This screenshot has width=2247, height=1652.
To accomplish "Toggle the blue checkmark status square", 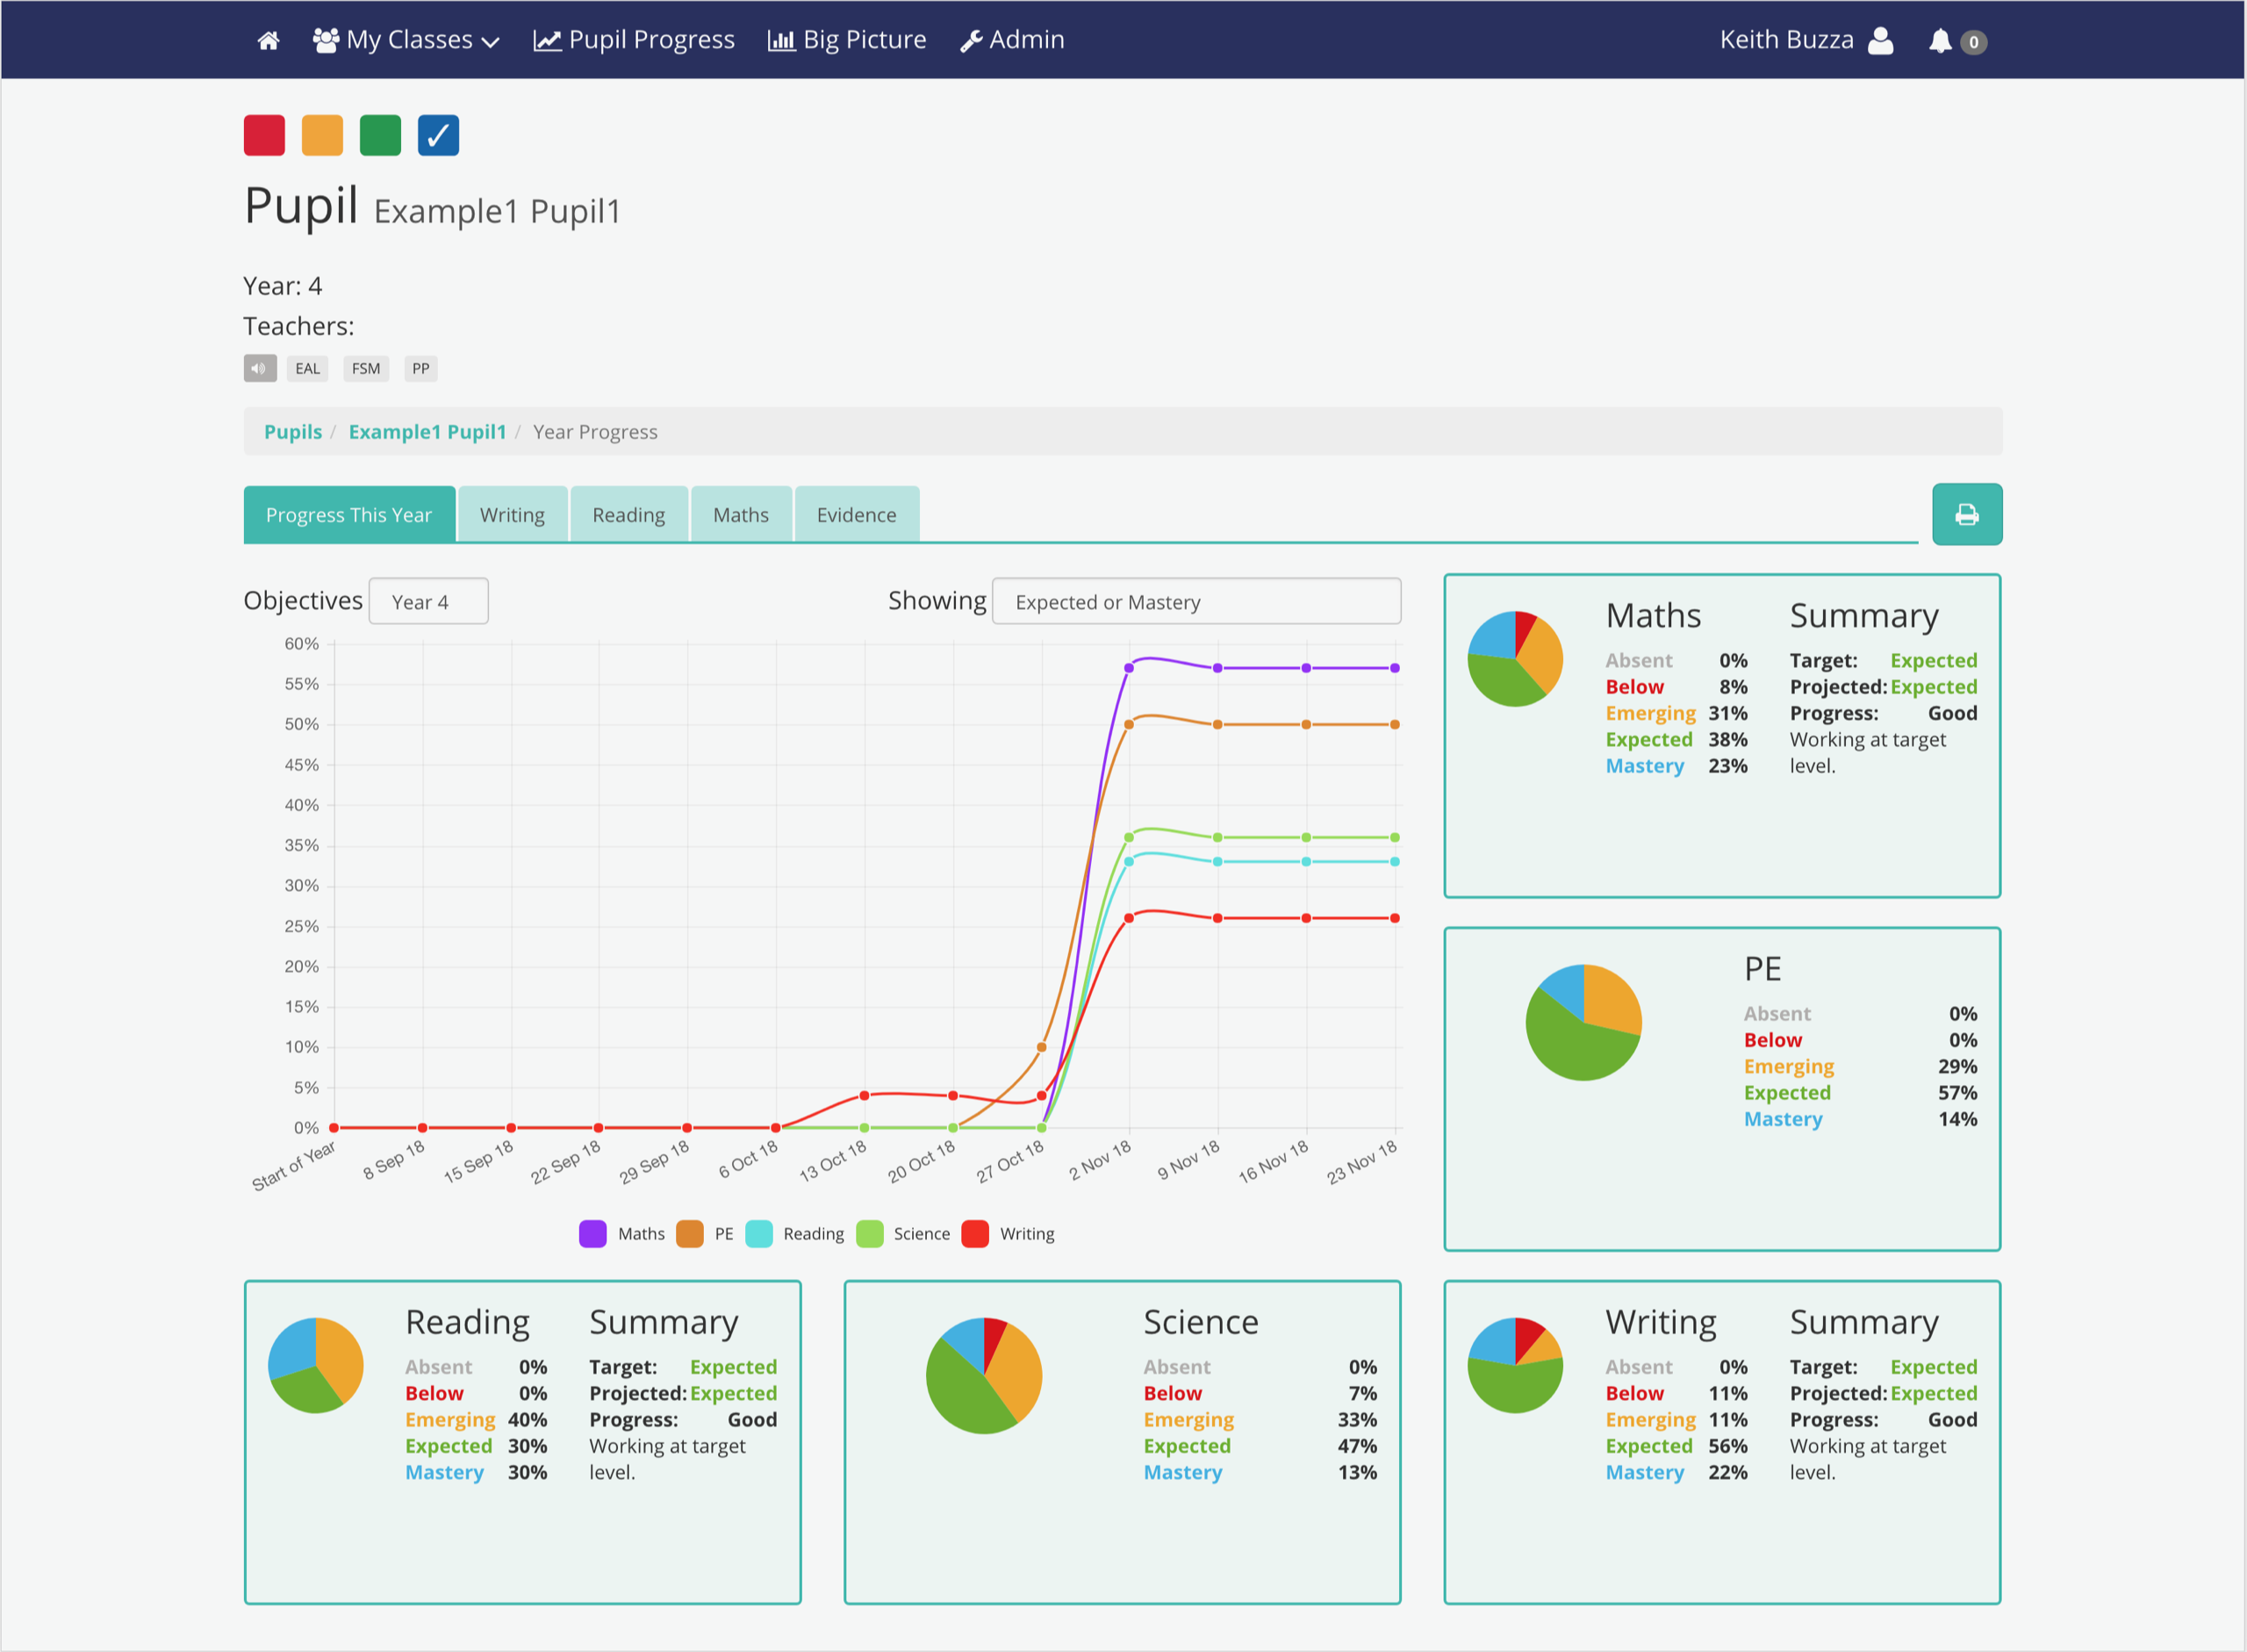I will (x=437, y=135).
